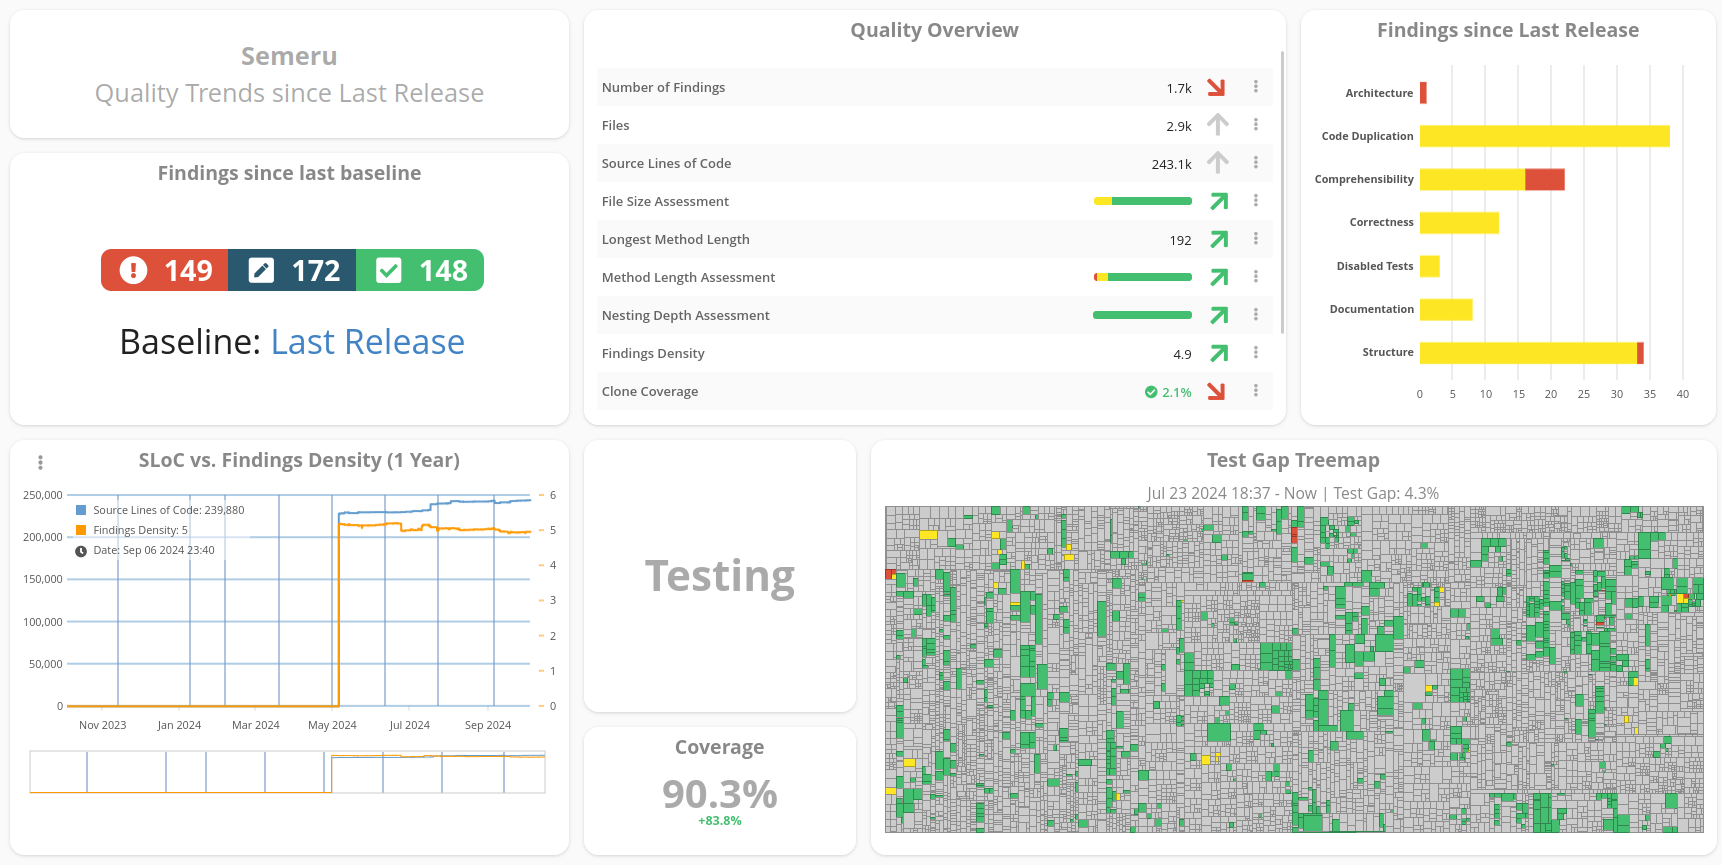Click the green trend arrow for Nesting Depth Assessment

click(x=1219, y=315)
